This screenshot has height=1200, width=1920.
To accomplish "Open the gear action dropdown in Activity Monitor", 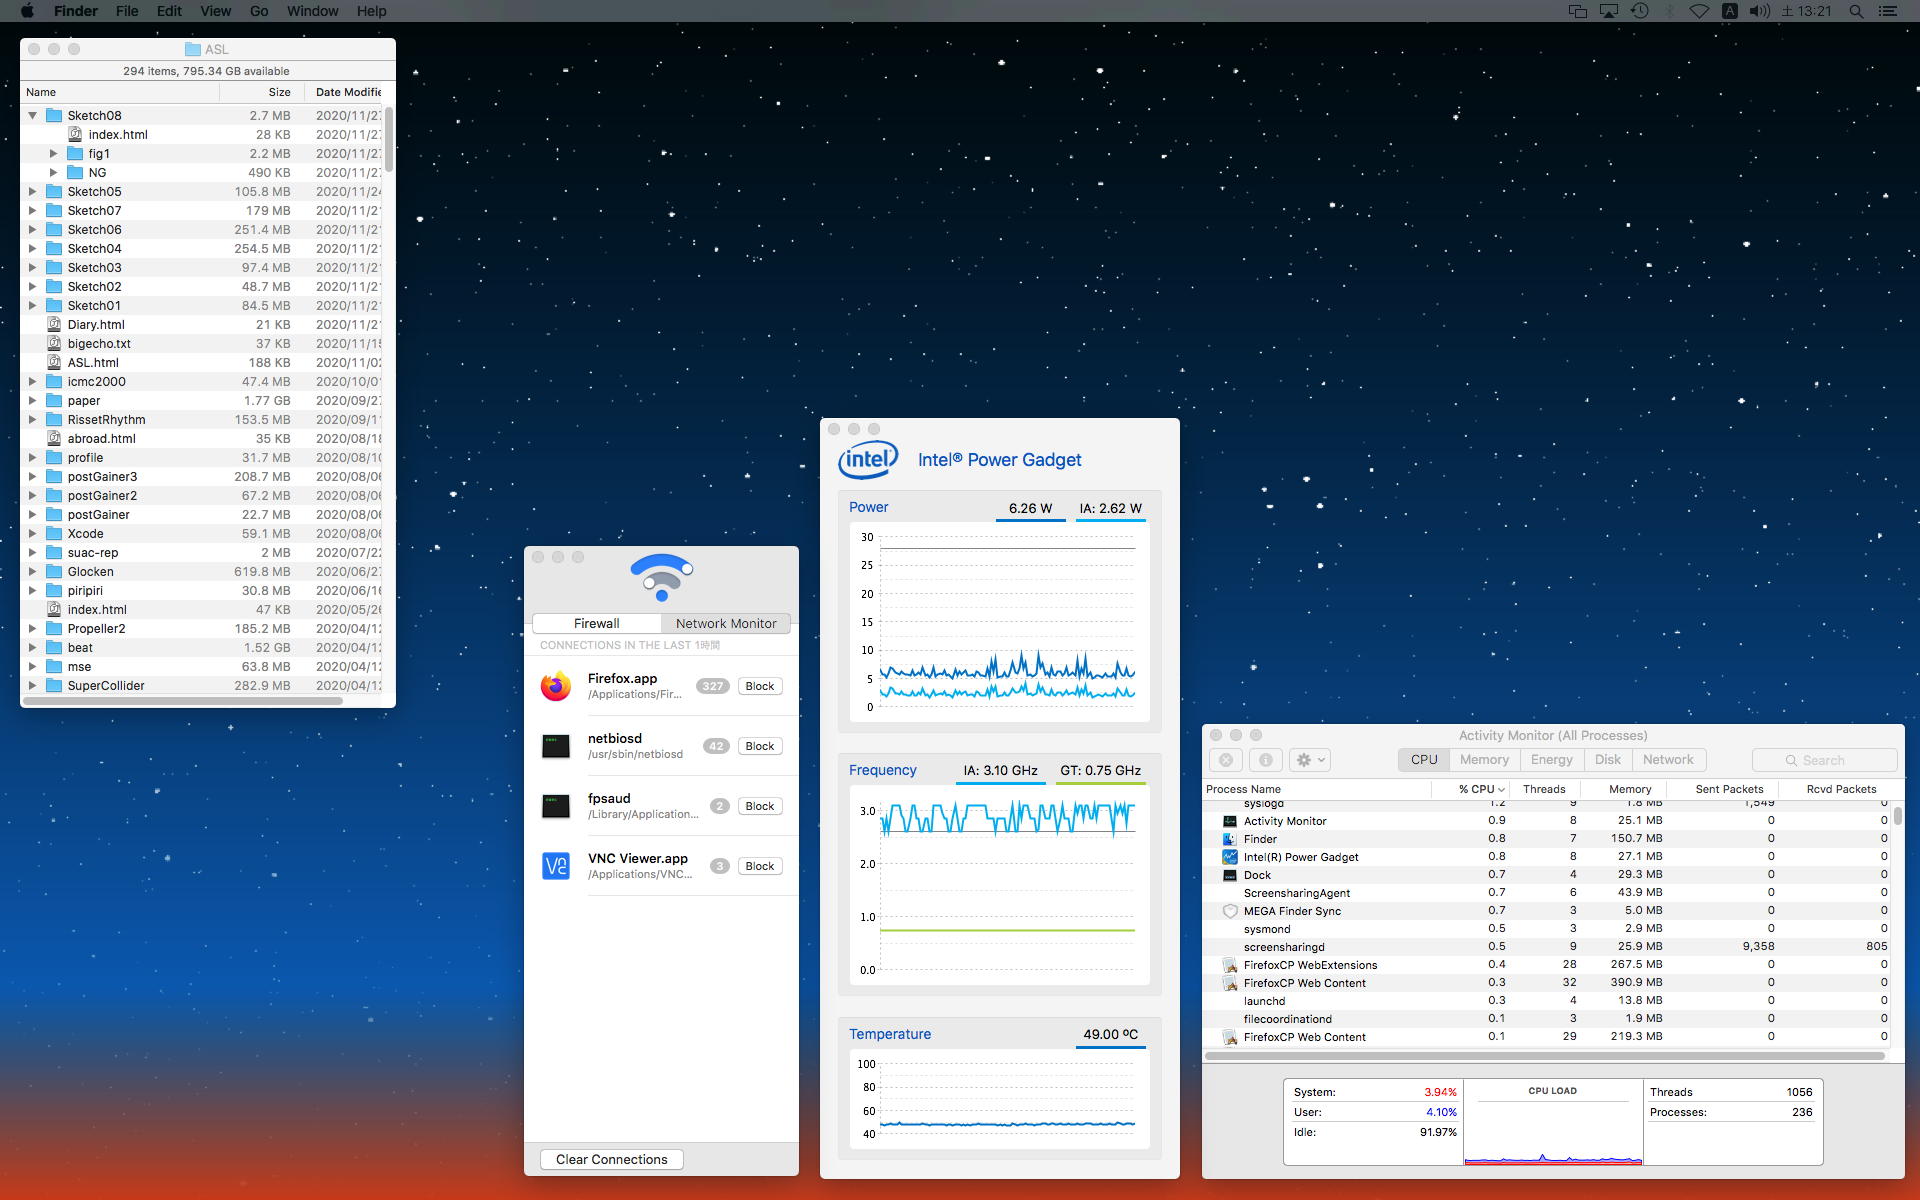I will 1309,760.
